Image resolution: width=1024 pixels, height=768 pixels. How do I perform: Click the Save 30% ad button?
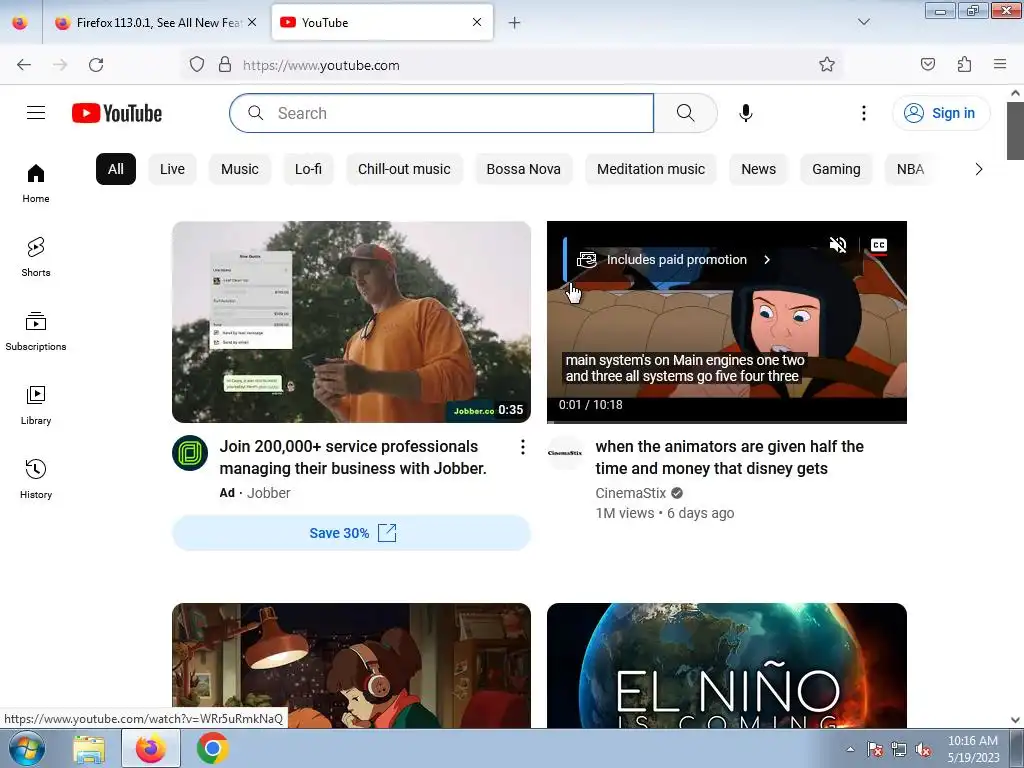coord(351,533)
